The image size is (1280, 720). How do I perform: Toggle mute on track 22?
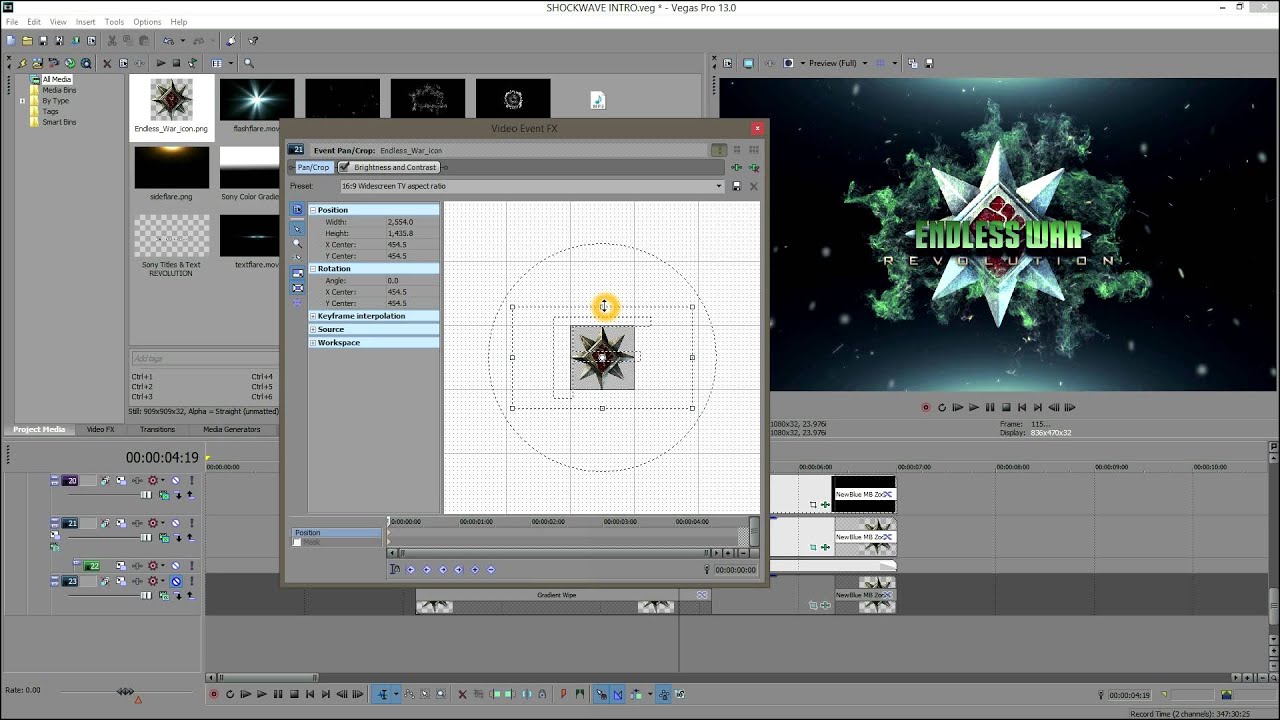click(175, 566)
